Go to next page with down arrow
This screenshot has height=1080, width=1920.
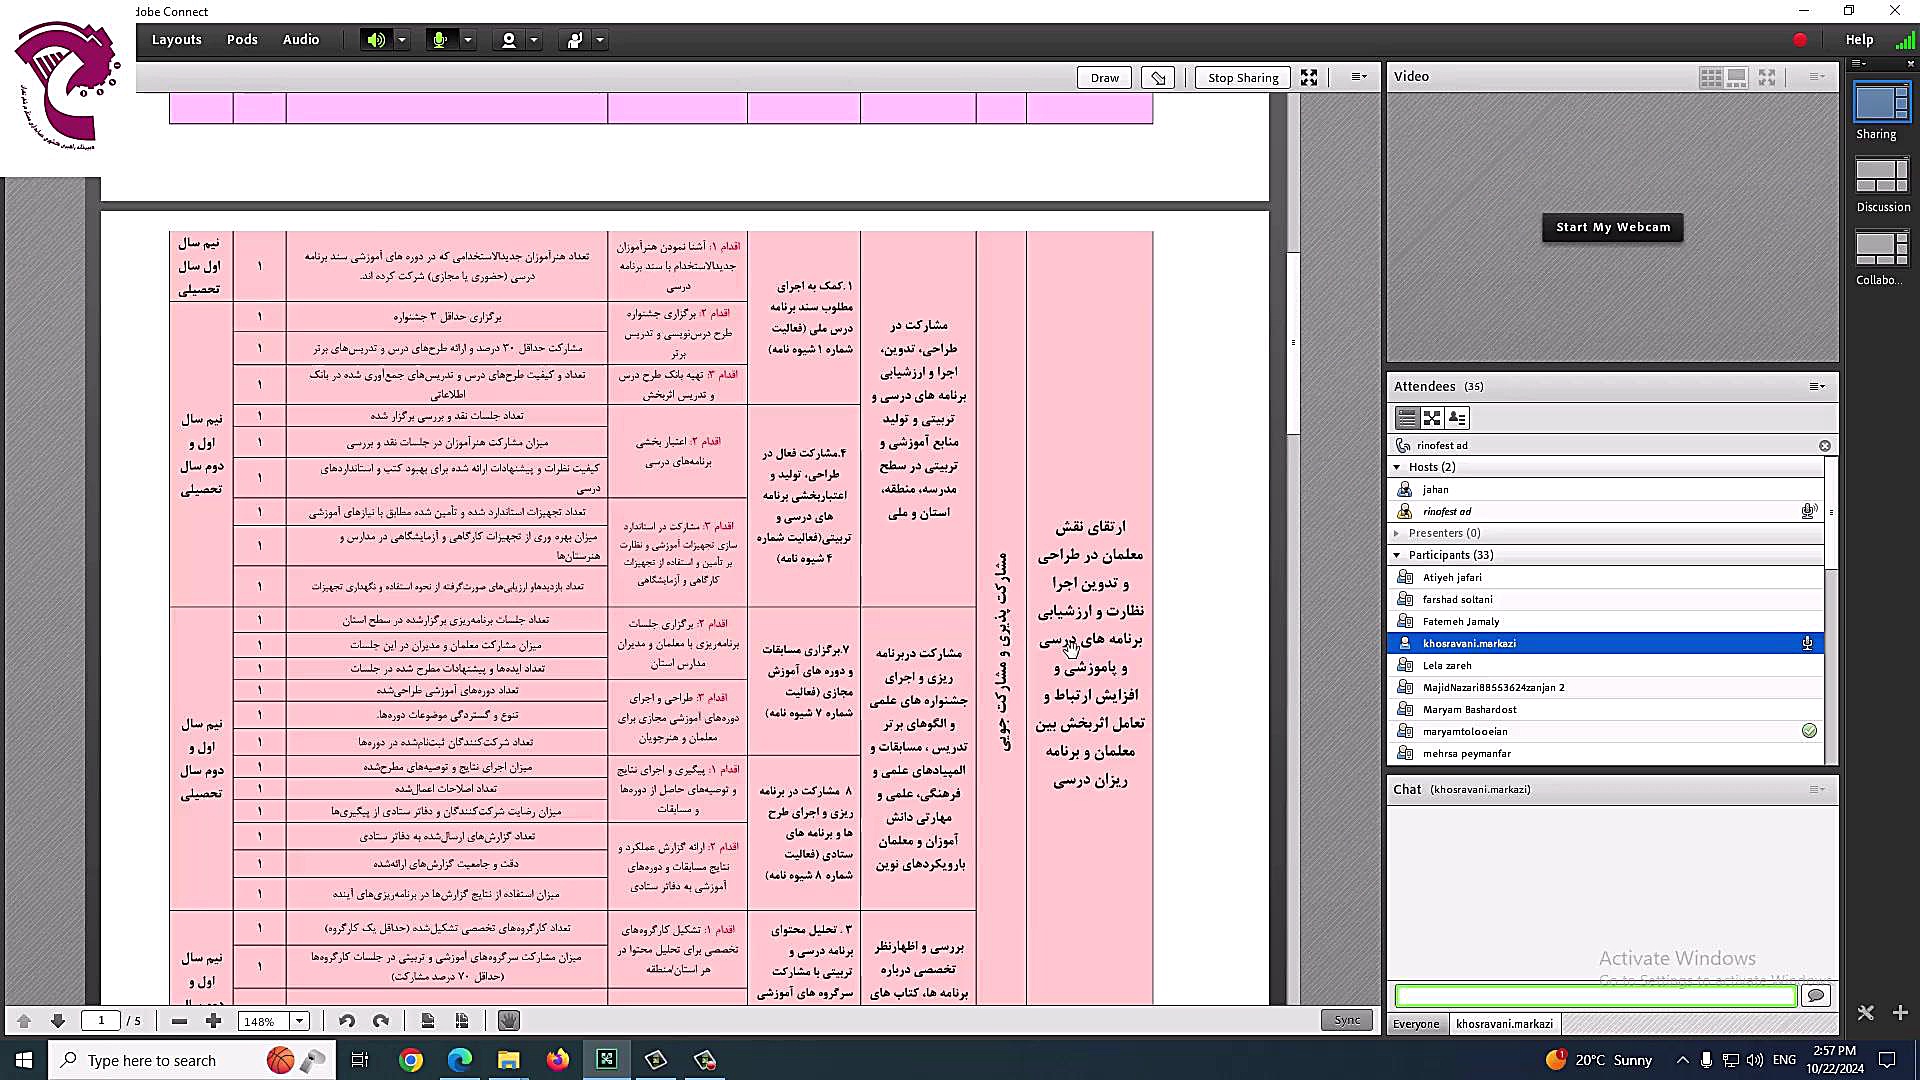tap(58, 1021)
